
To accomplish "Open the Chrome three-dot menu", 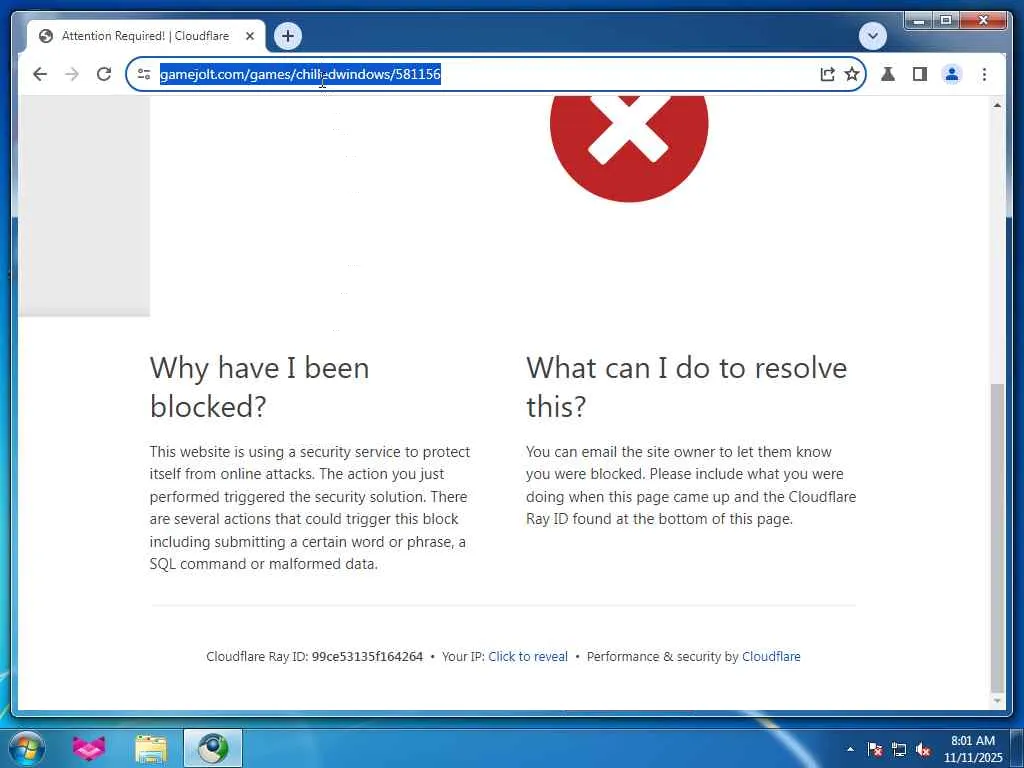I will coord(984,74).
